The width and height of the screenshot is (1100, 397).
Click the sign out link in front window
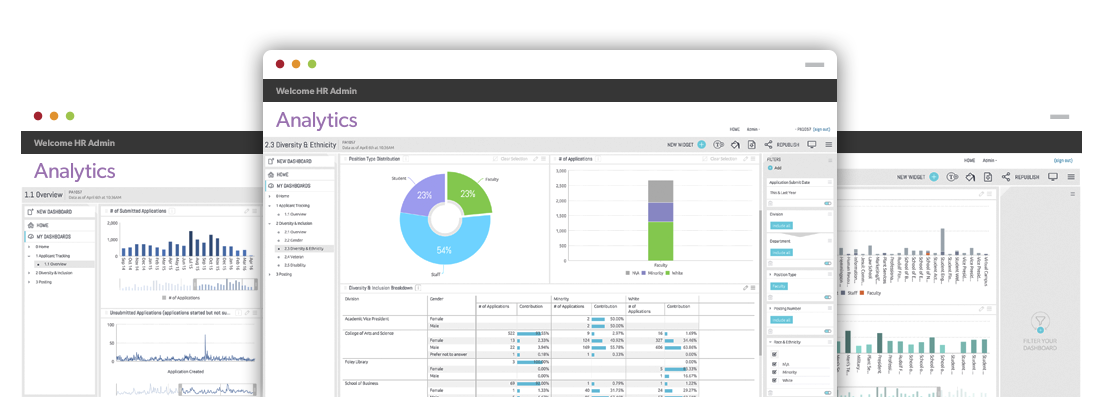pos(822,129)
